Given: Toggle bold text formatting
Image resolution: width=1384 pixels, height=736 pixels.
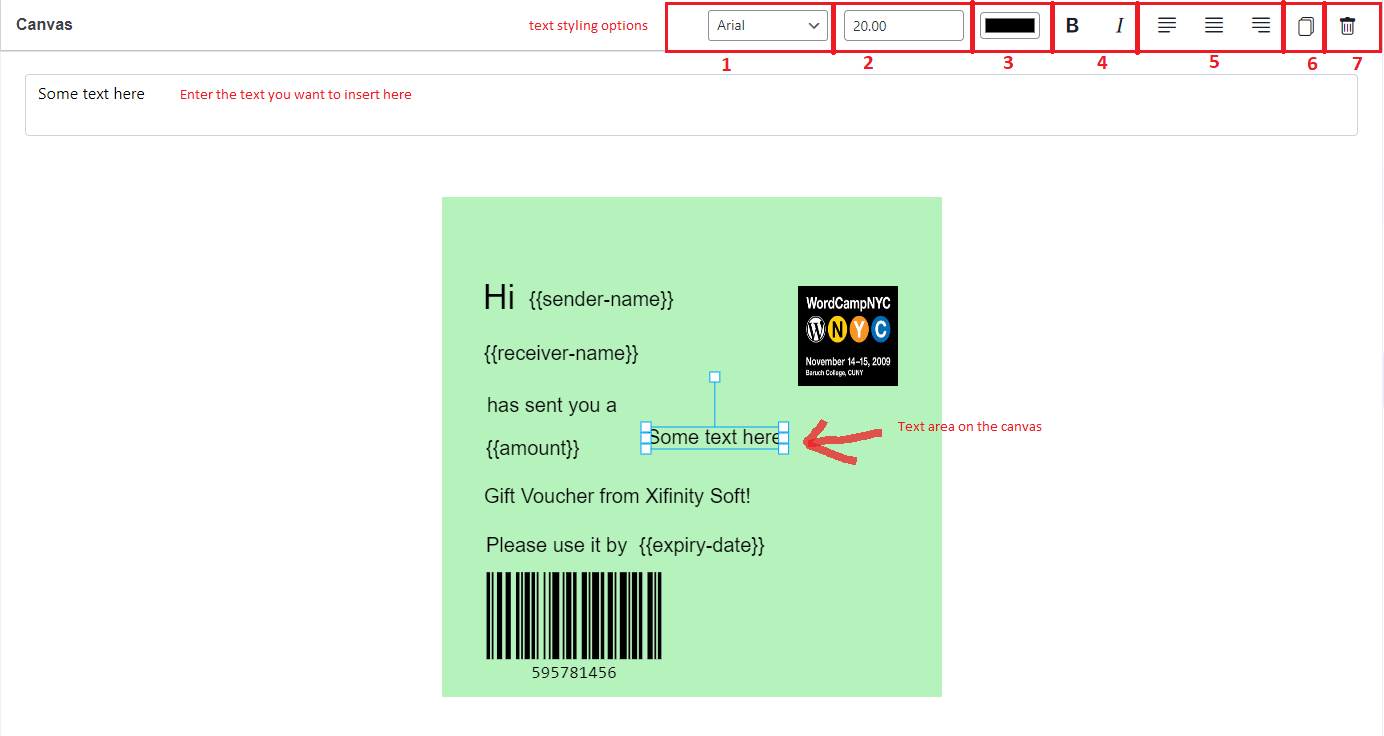Looking at the screenshot, I should [1072, 26].
